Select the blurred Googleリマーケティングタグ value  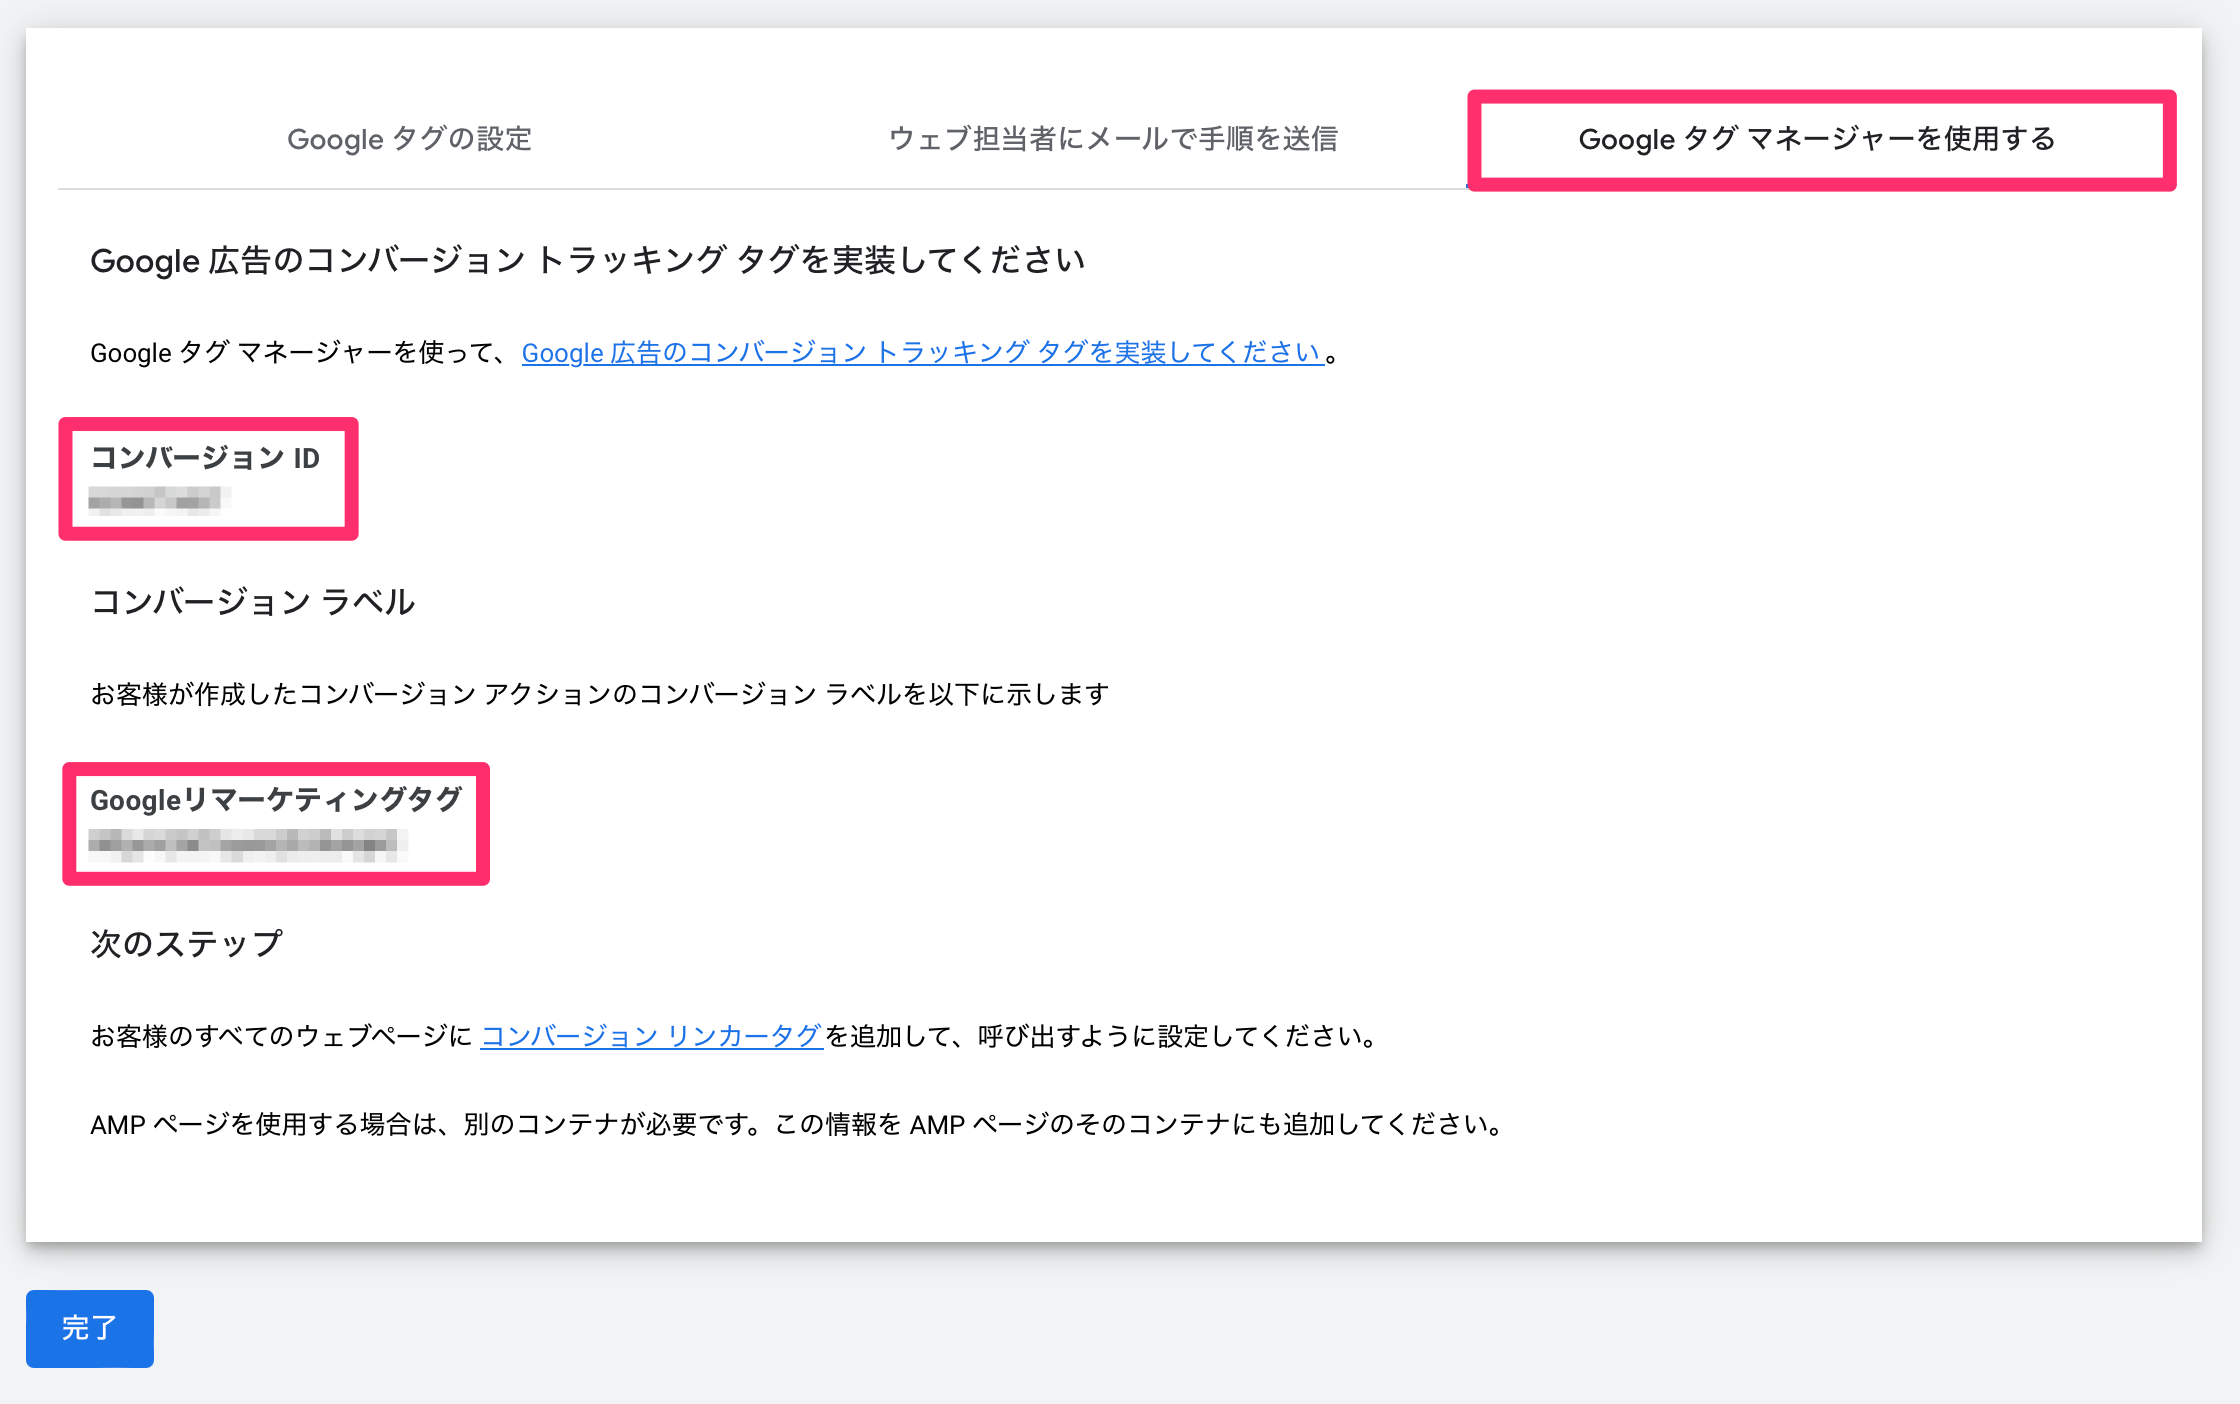click(x=247, y=845)
